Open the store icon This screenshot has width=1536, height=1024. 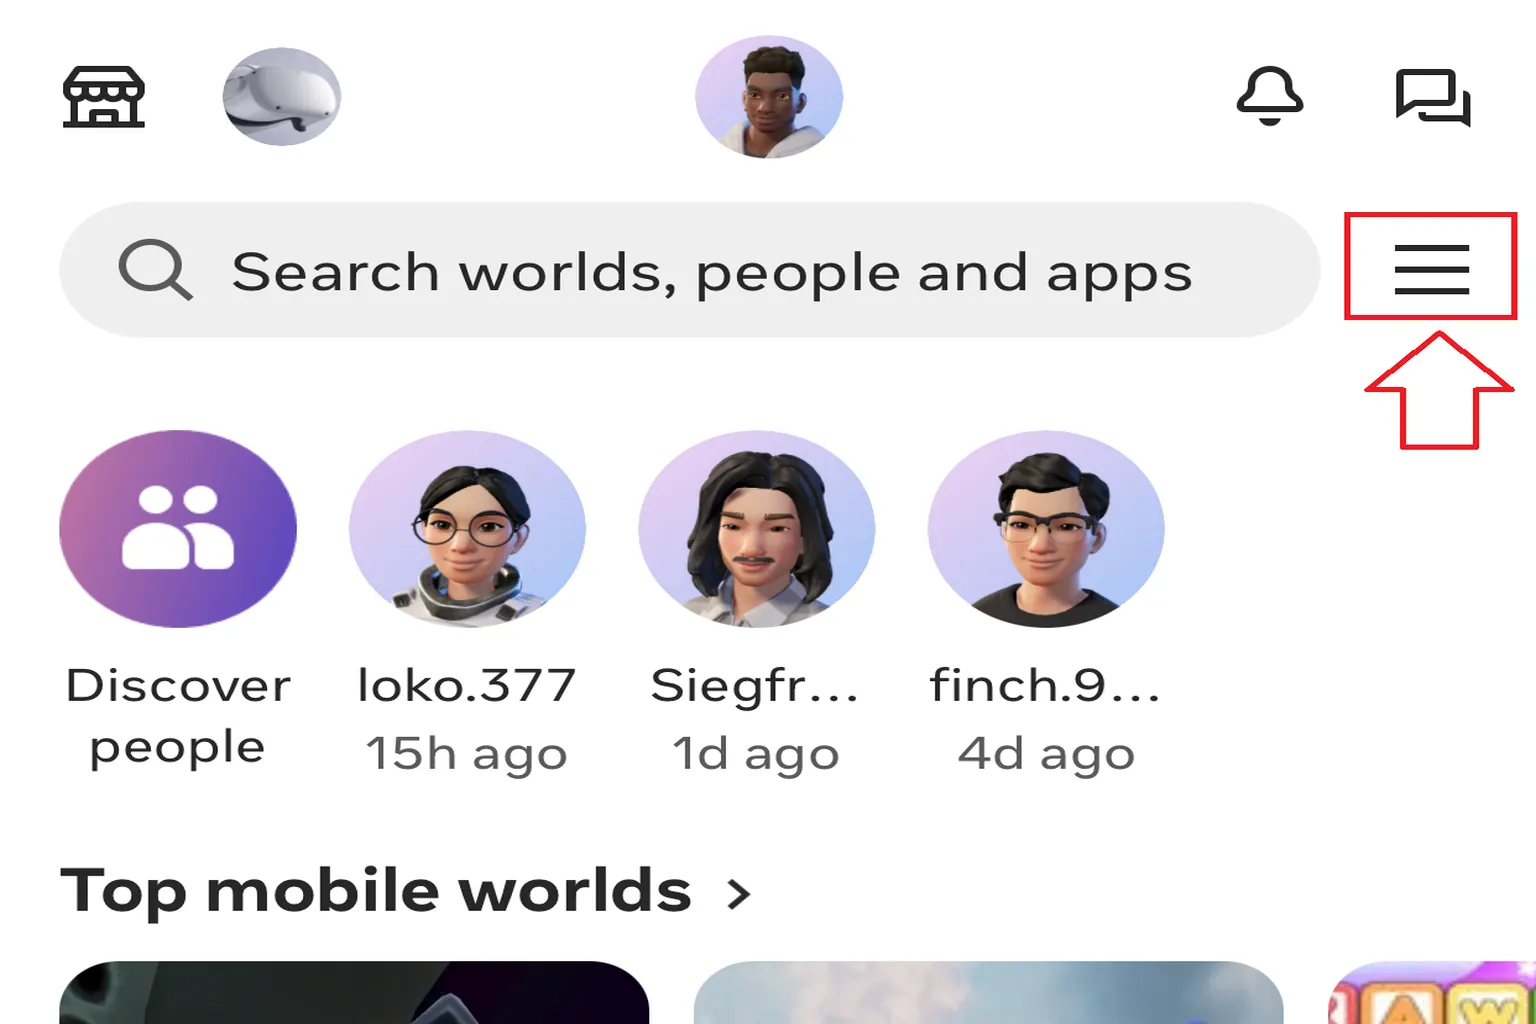(104, 97)
